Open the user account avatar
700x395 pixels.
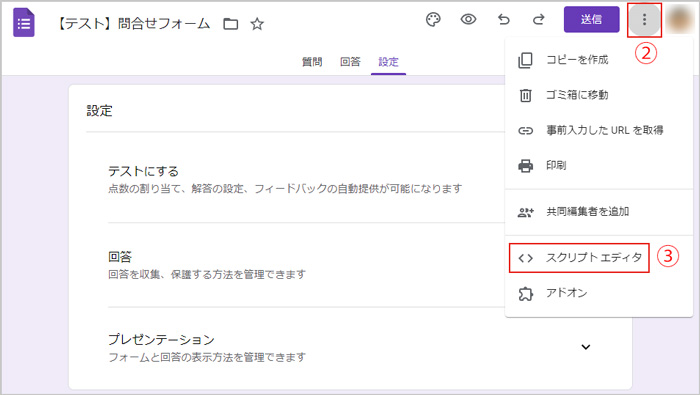pos(679,20)
